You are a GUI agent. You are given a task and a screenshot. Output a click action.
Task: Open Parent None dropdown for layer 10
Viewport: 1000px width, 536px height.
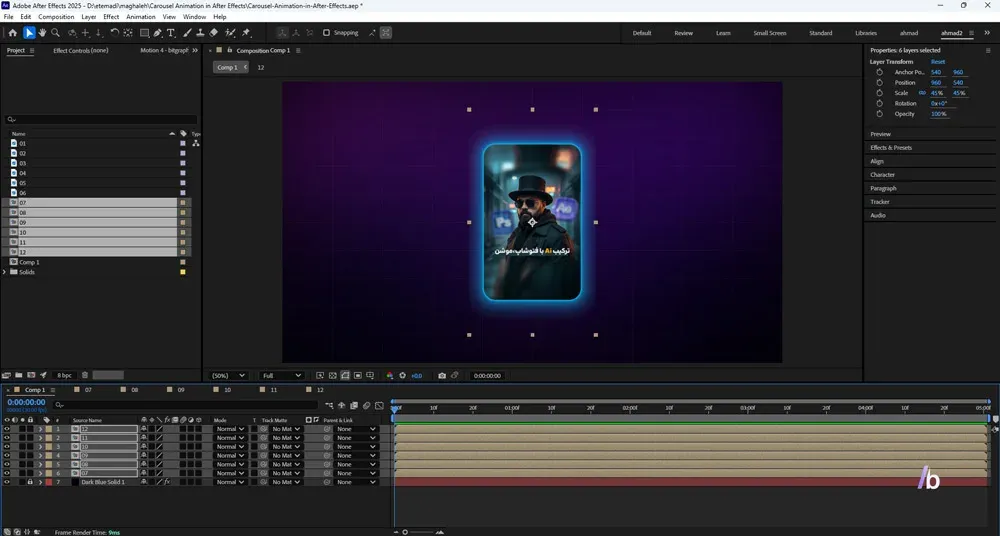(356, 447)
